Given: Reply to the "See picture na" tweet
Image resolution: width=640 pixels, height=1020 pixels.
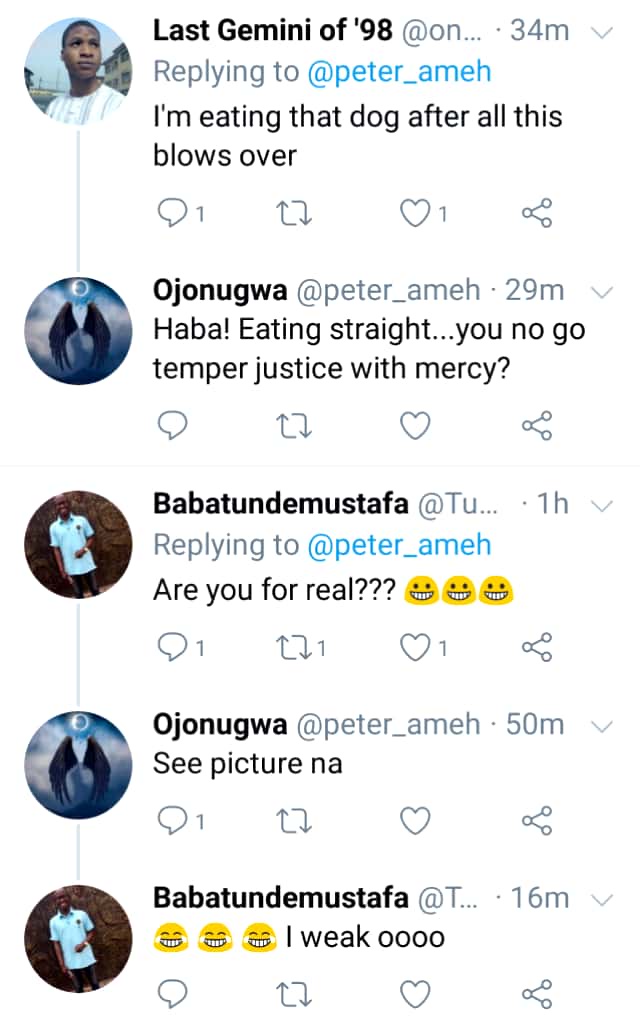Looking at the screenshot, I should pos(174,821).
